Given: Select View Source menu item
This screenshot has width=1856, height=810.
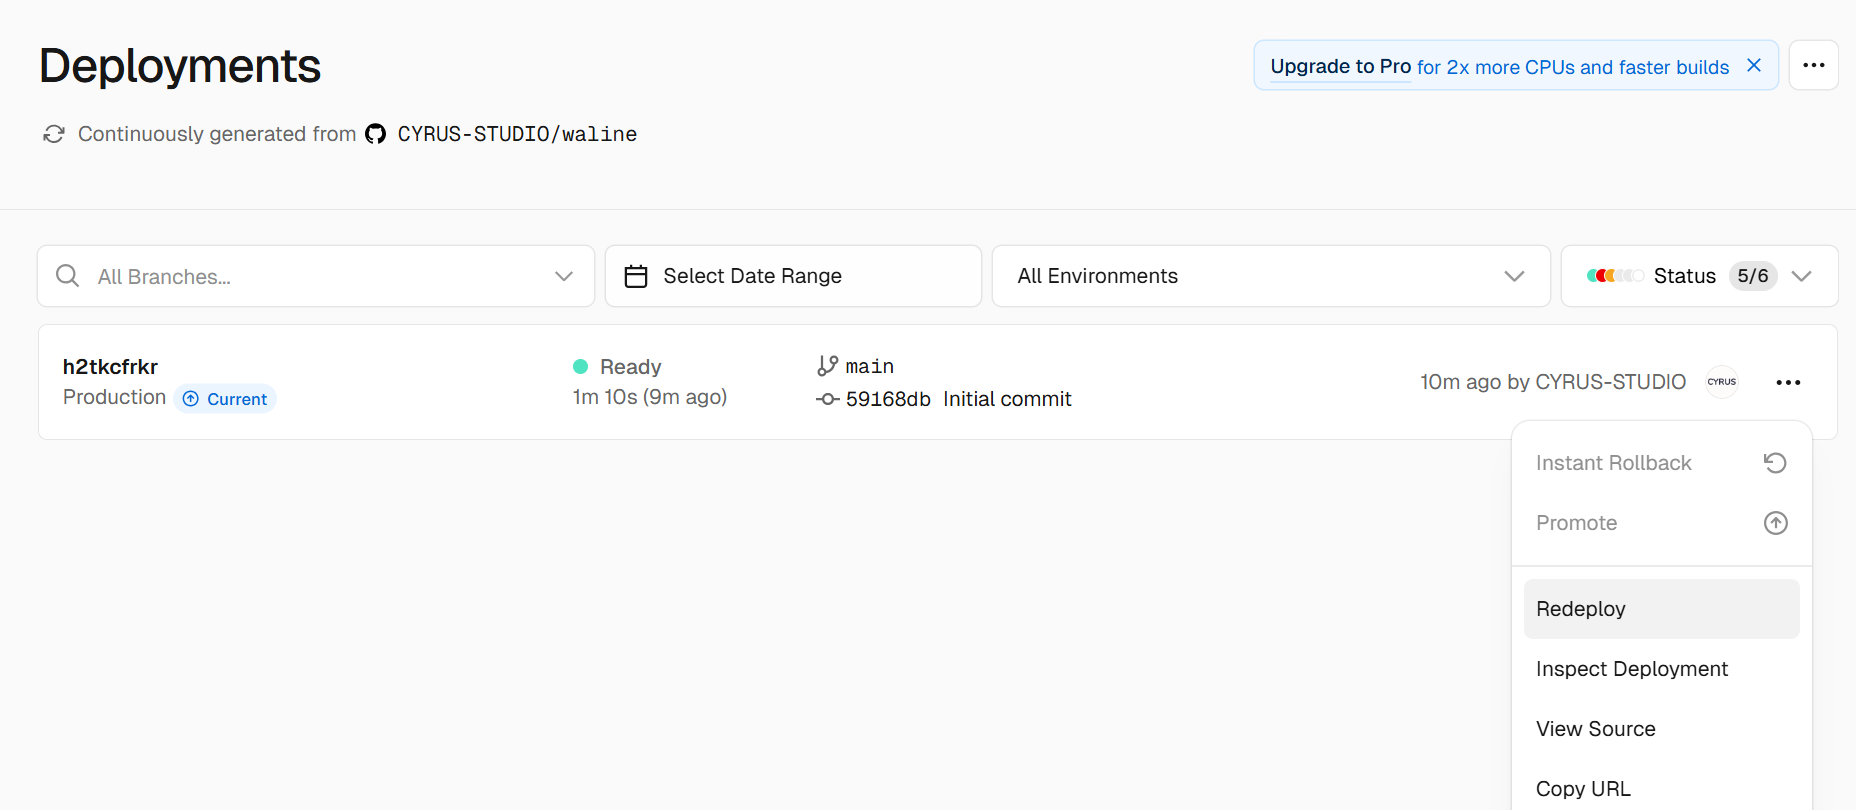Looking at the screenshot, I should pos(1662,729).
